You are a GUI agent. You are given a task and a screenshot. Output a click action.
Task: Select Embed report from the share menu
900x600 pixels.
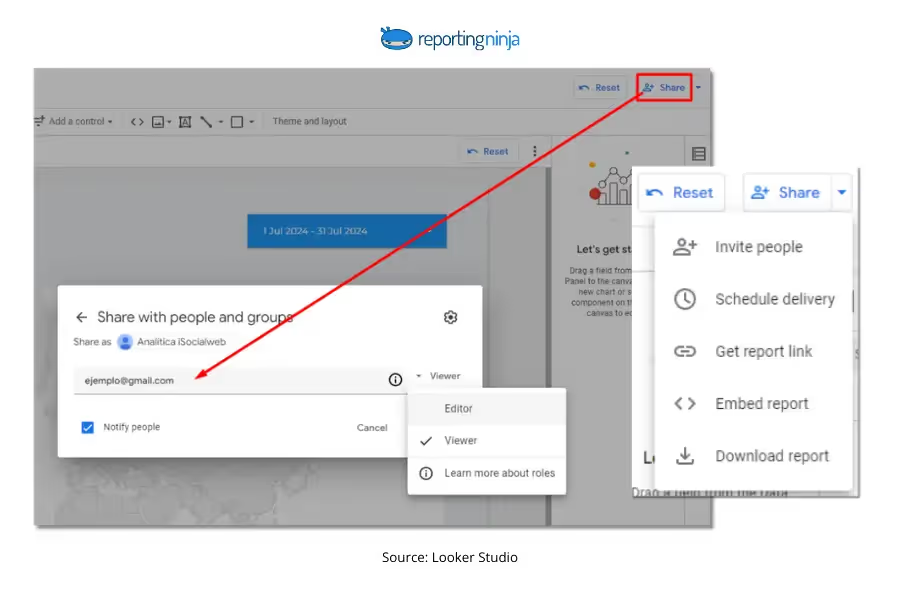coord(753,404)
